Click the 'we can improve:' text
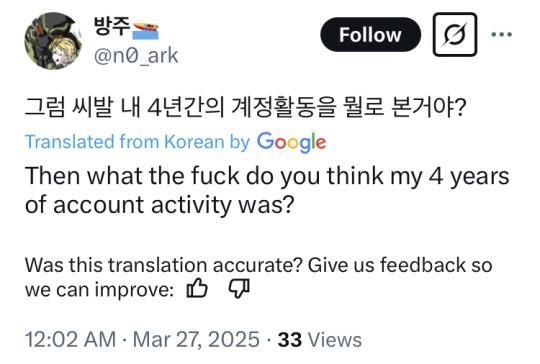Screen dimensions: 540x364 point(99,290)
